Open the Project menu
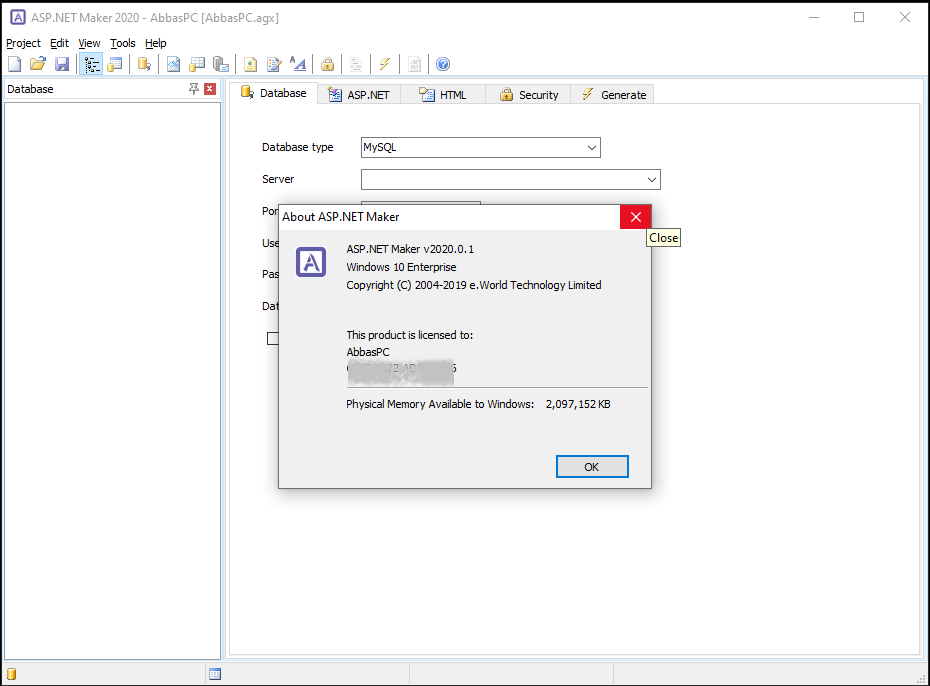The image size is (930, 686). pos(23,43)
